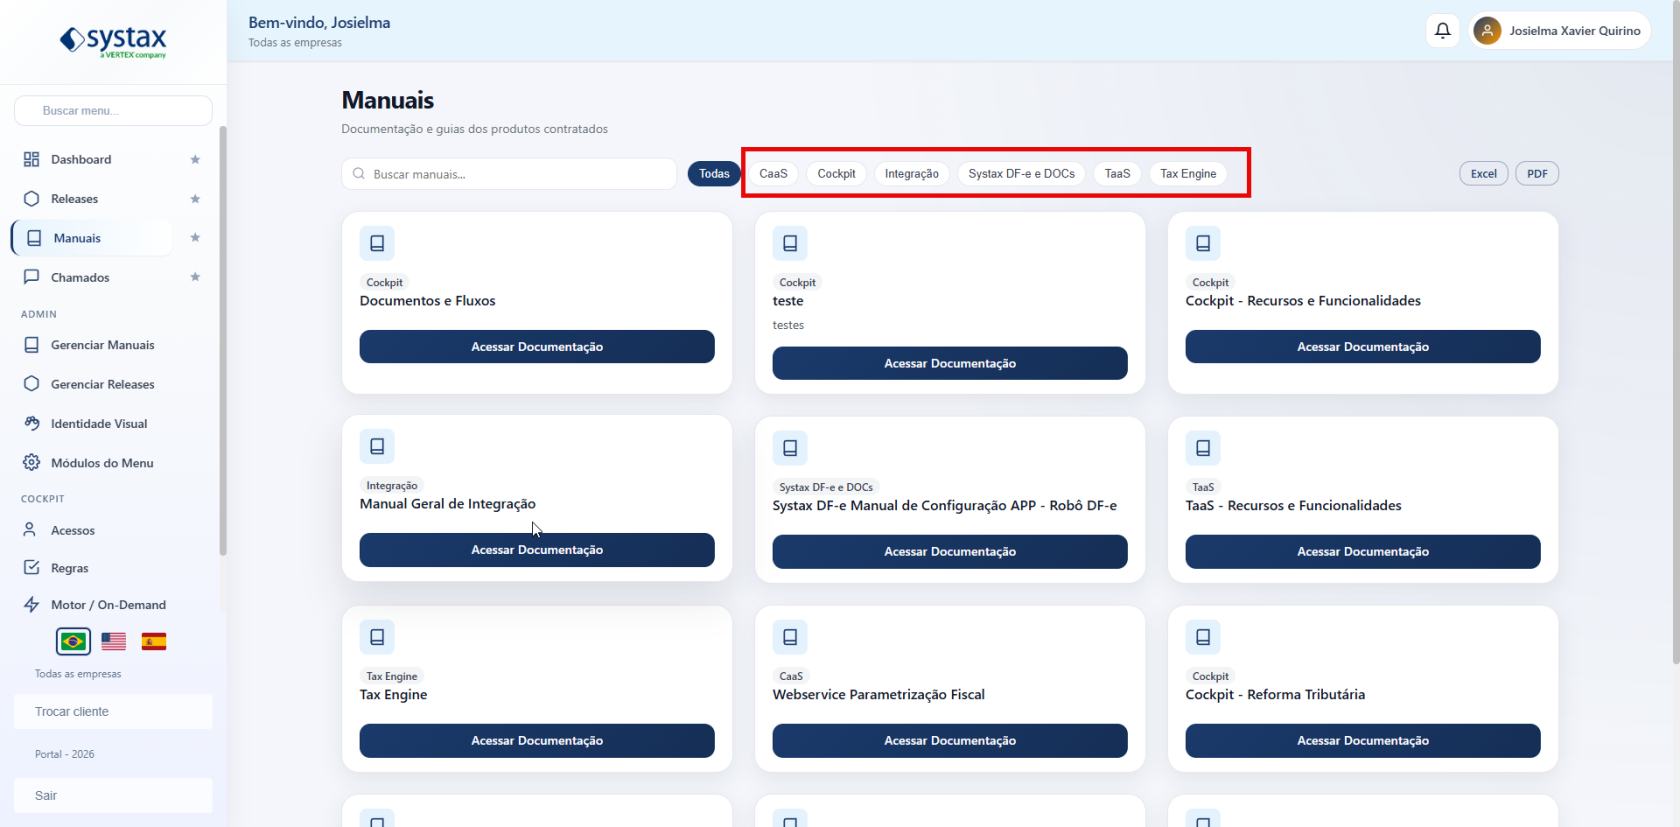Screen dimensions: 1680x827
Task: Open documentation for Documentos e Fluxos
Action: 537,347
